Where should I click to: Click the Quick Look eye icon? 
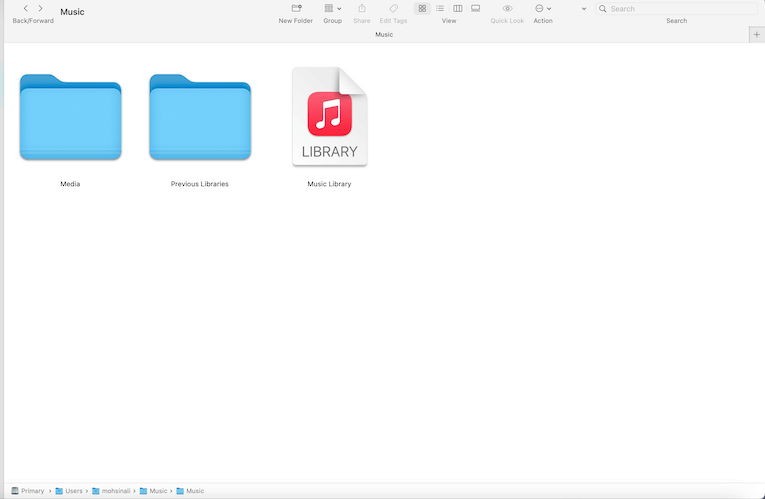pyautogui.click(x=507, y=8)
